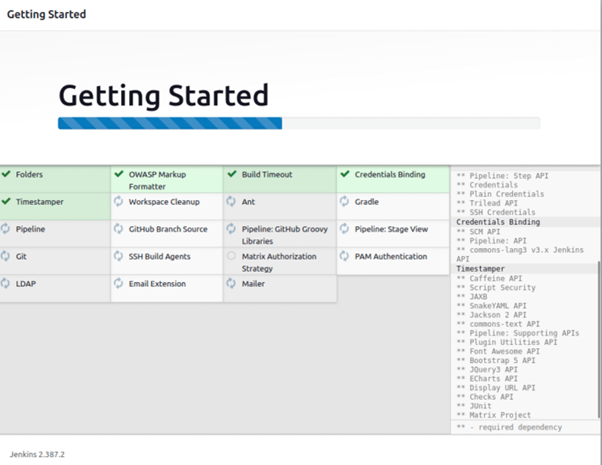Select the GitHub Branch Source plugin tile
This screenshot has width=602, height=465.
[x=166, y=229]
